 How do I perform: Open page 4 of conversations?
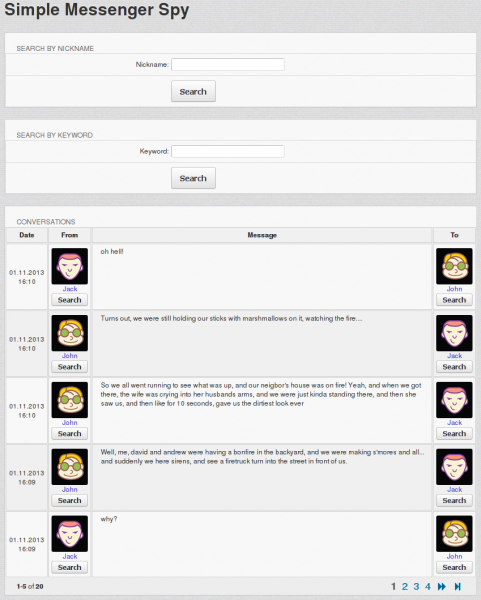428,586
